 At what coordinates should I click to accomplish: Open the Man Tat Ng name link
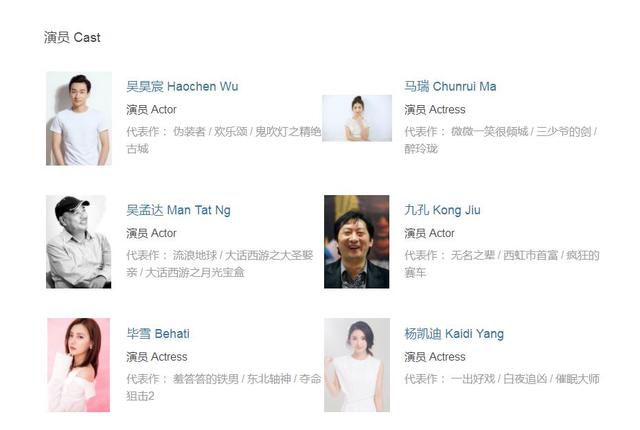pyautogui.click(x=178, y=210)
